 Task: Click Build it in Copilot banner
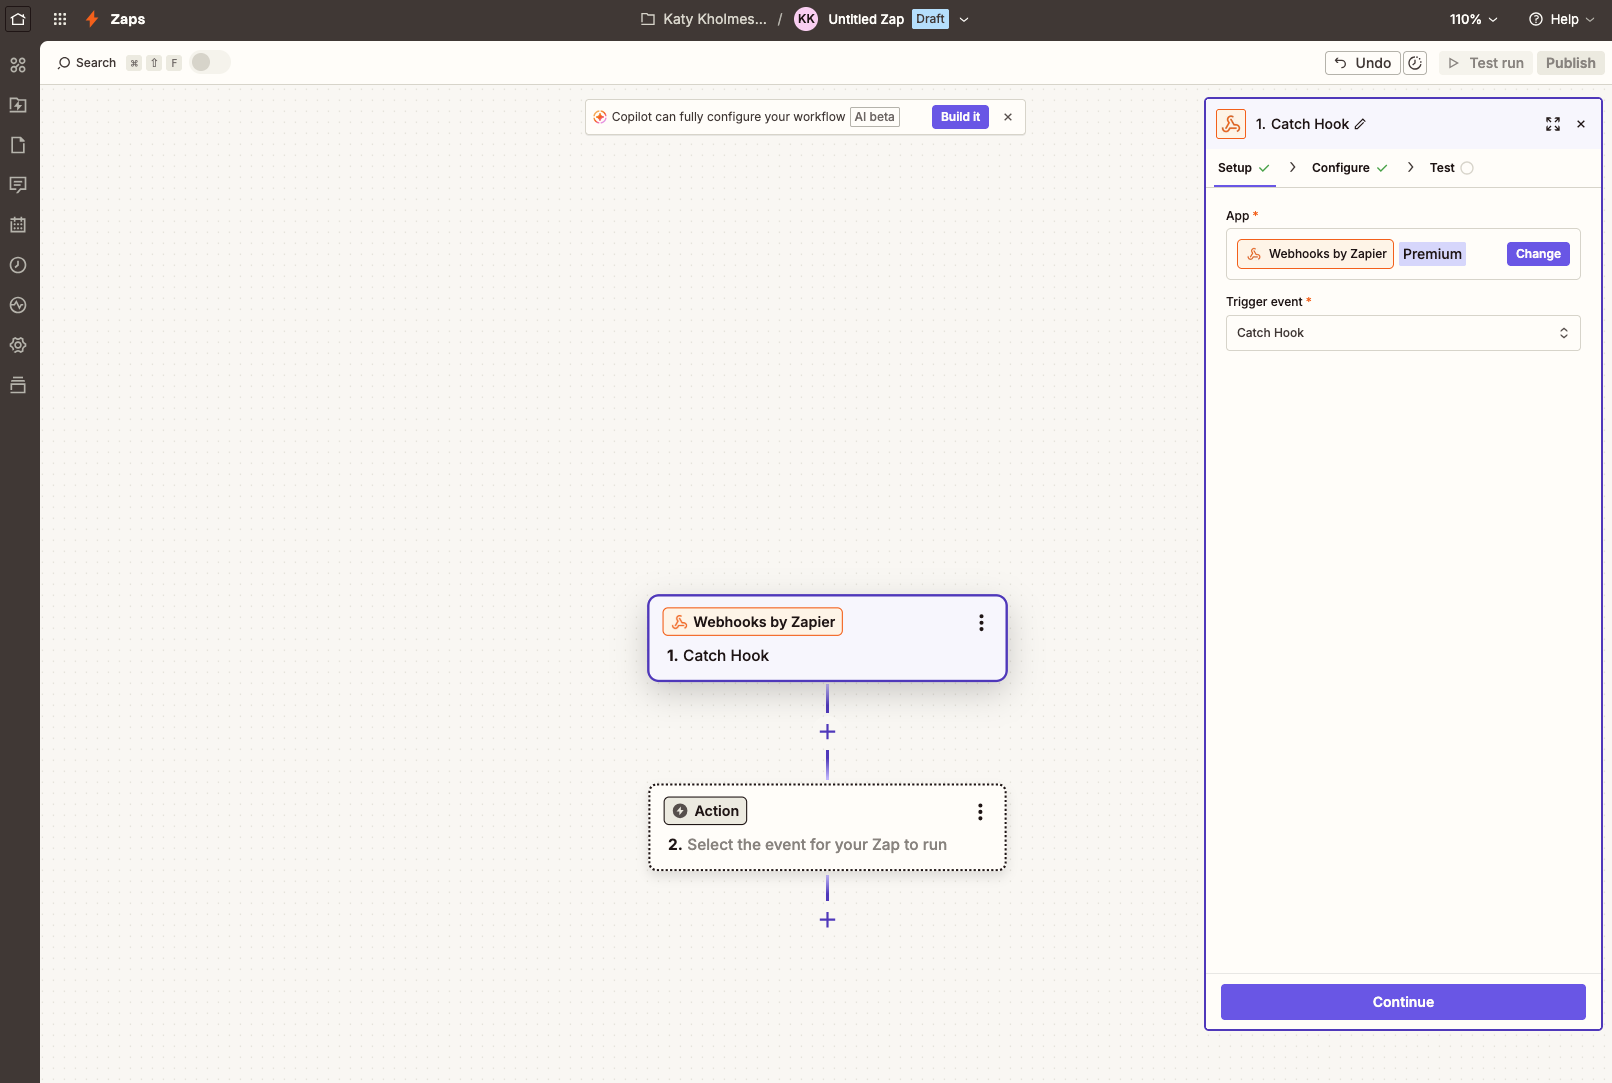tap(960, 117)
